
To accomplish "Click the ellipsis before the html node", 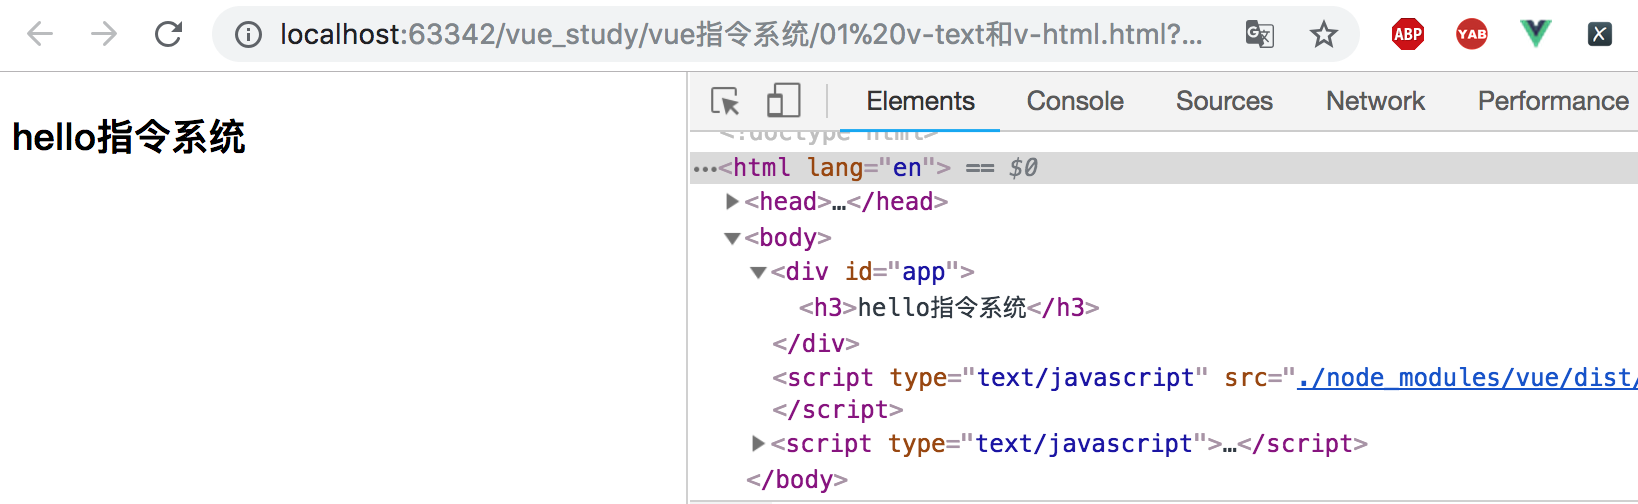I will click(705, 169).
